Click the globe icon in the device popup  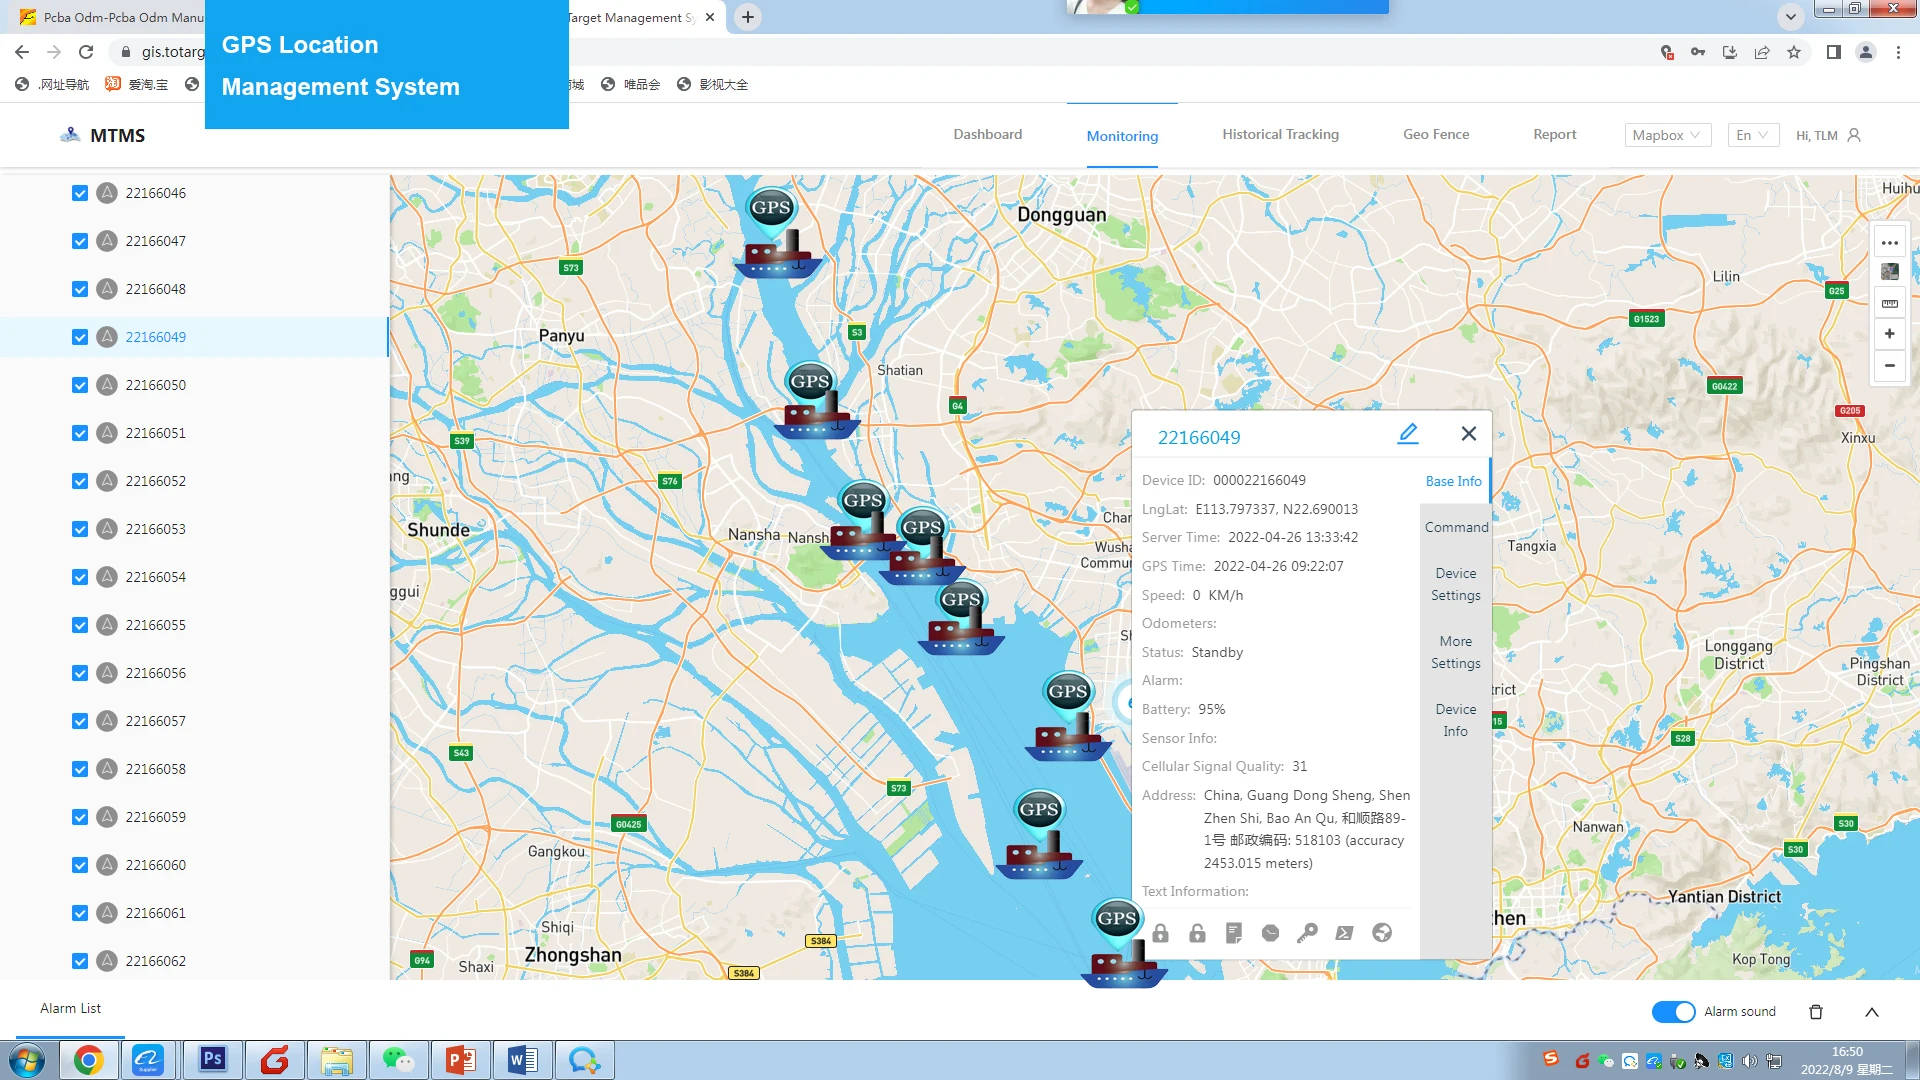tap(1382, 933)
